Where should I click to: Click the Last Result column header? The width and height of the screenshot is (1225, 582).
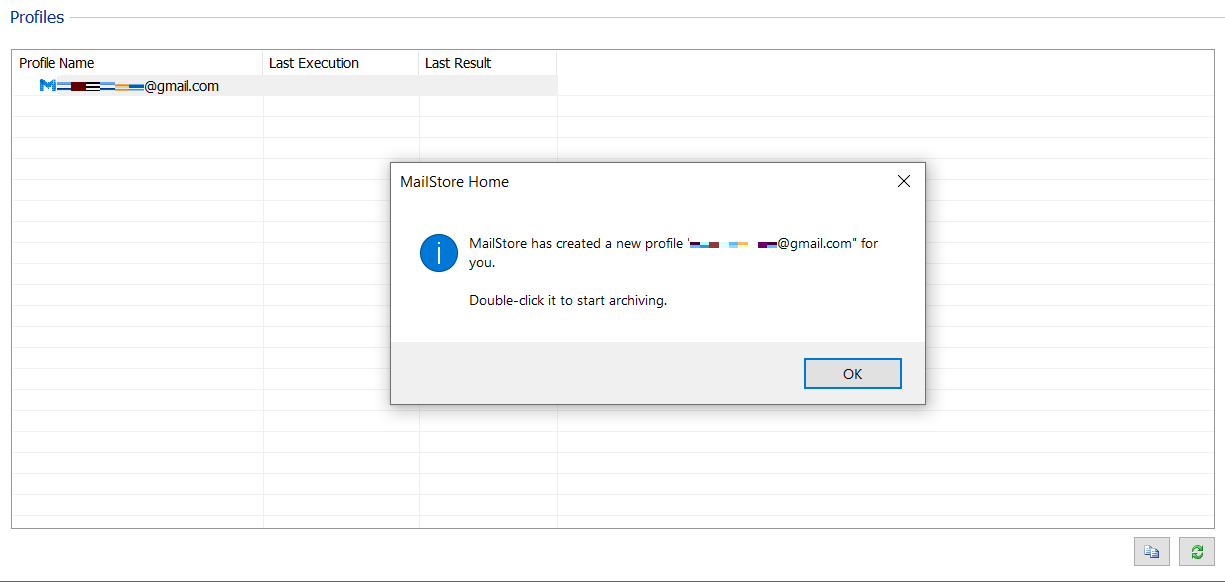point(458,63)
